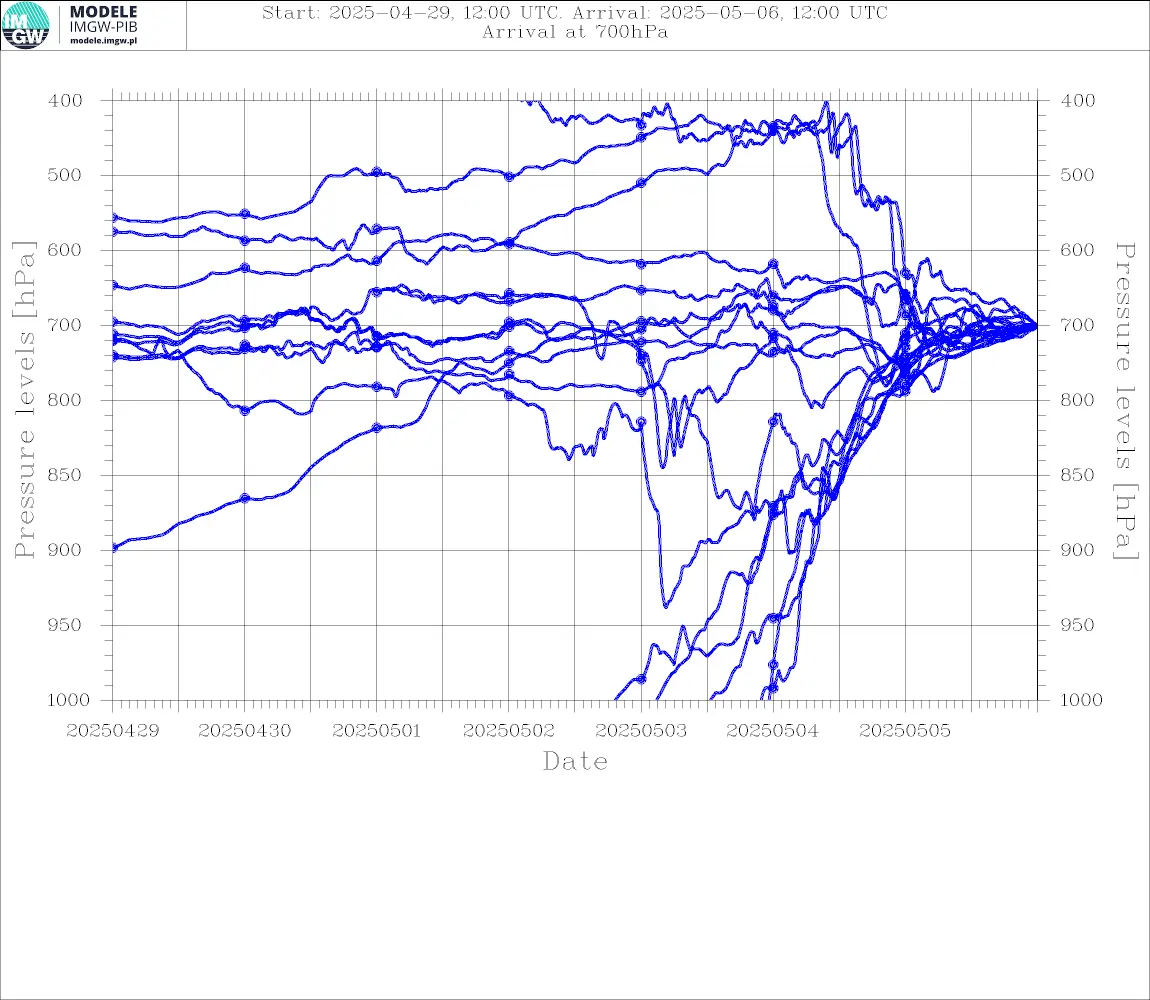Click the date label 20250501
The image size is (1150, 1000).
(377, 731)
